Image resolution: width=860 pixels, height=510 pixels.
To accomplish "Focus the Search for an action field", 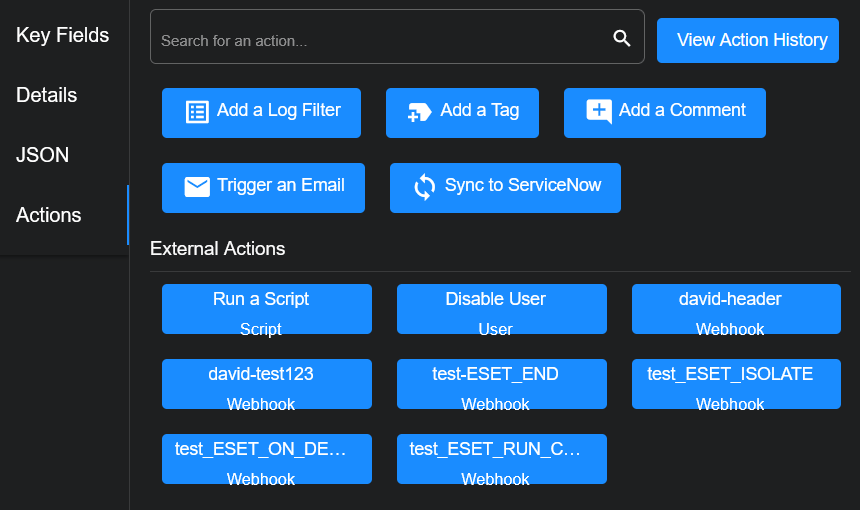I will (380, 40).
